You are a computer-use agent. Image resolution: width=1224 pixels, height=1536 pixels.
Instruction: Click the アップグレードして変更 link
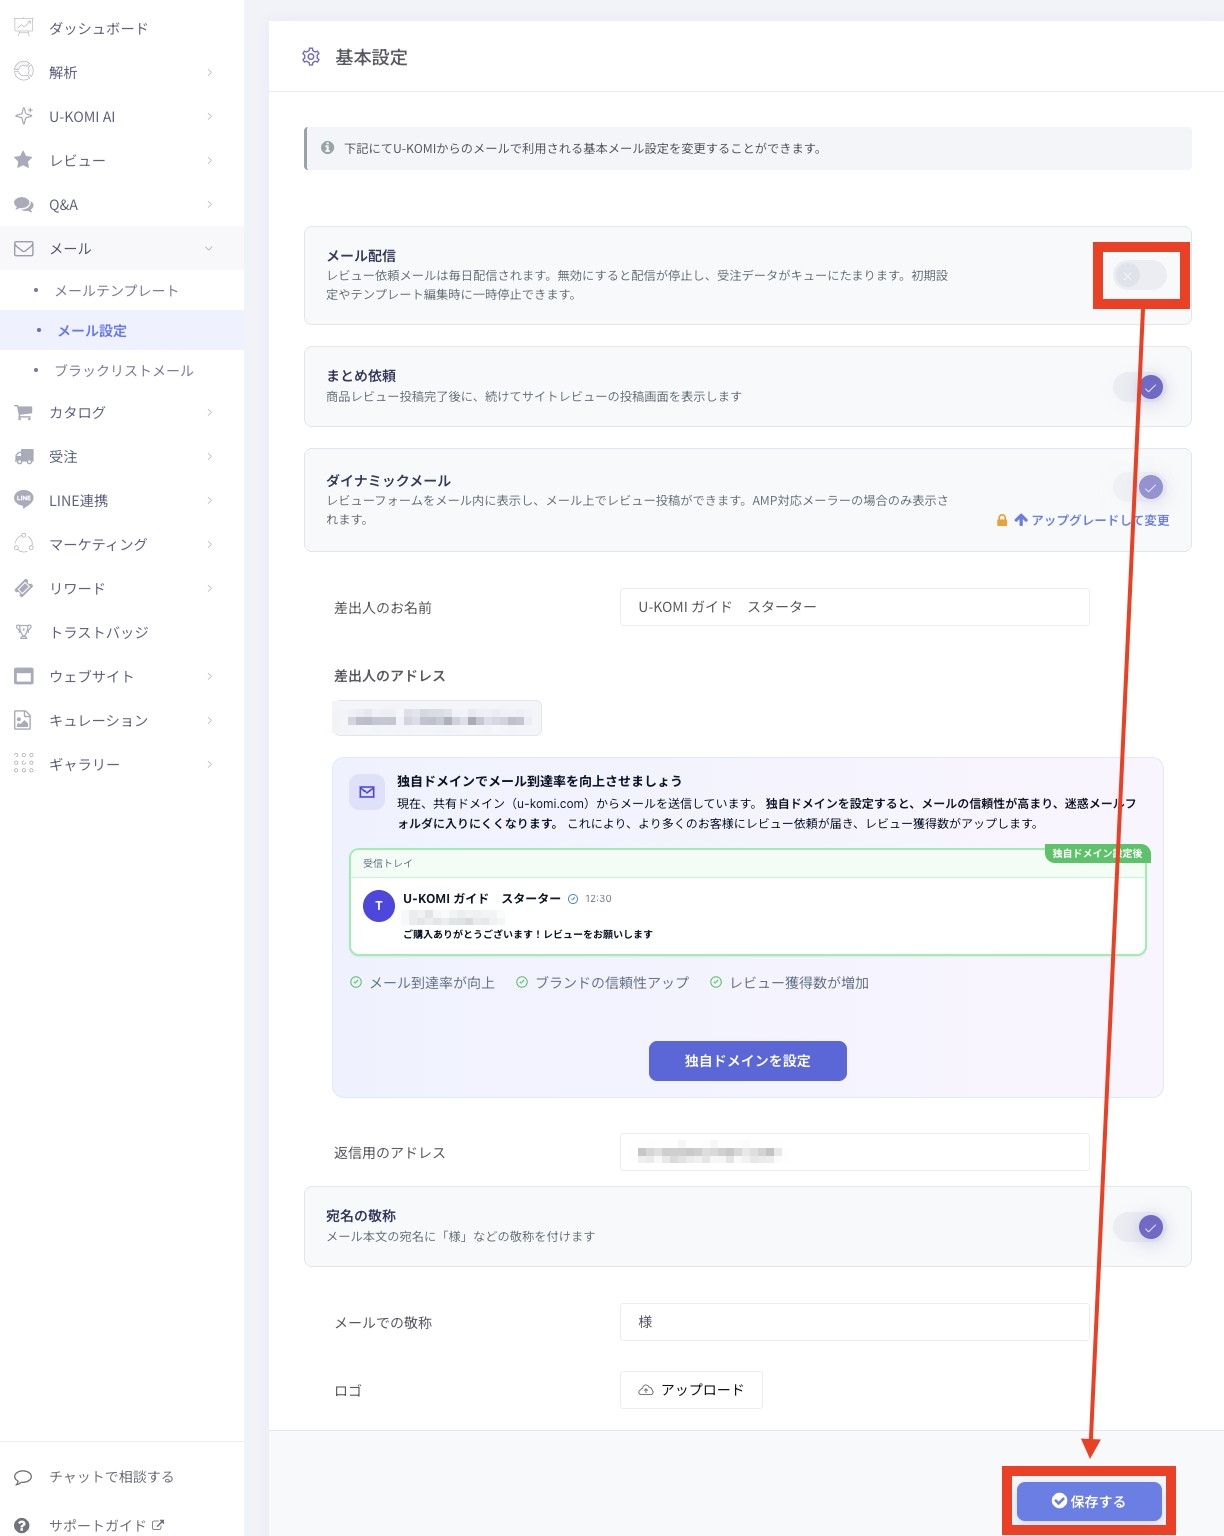coord(1090,520)
